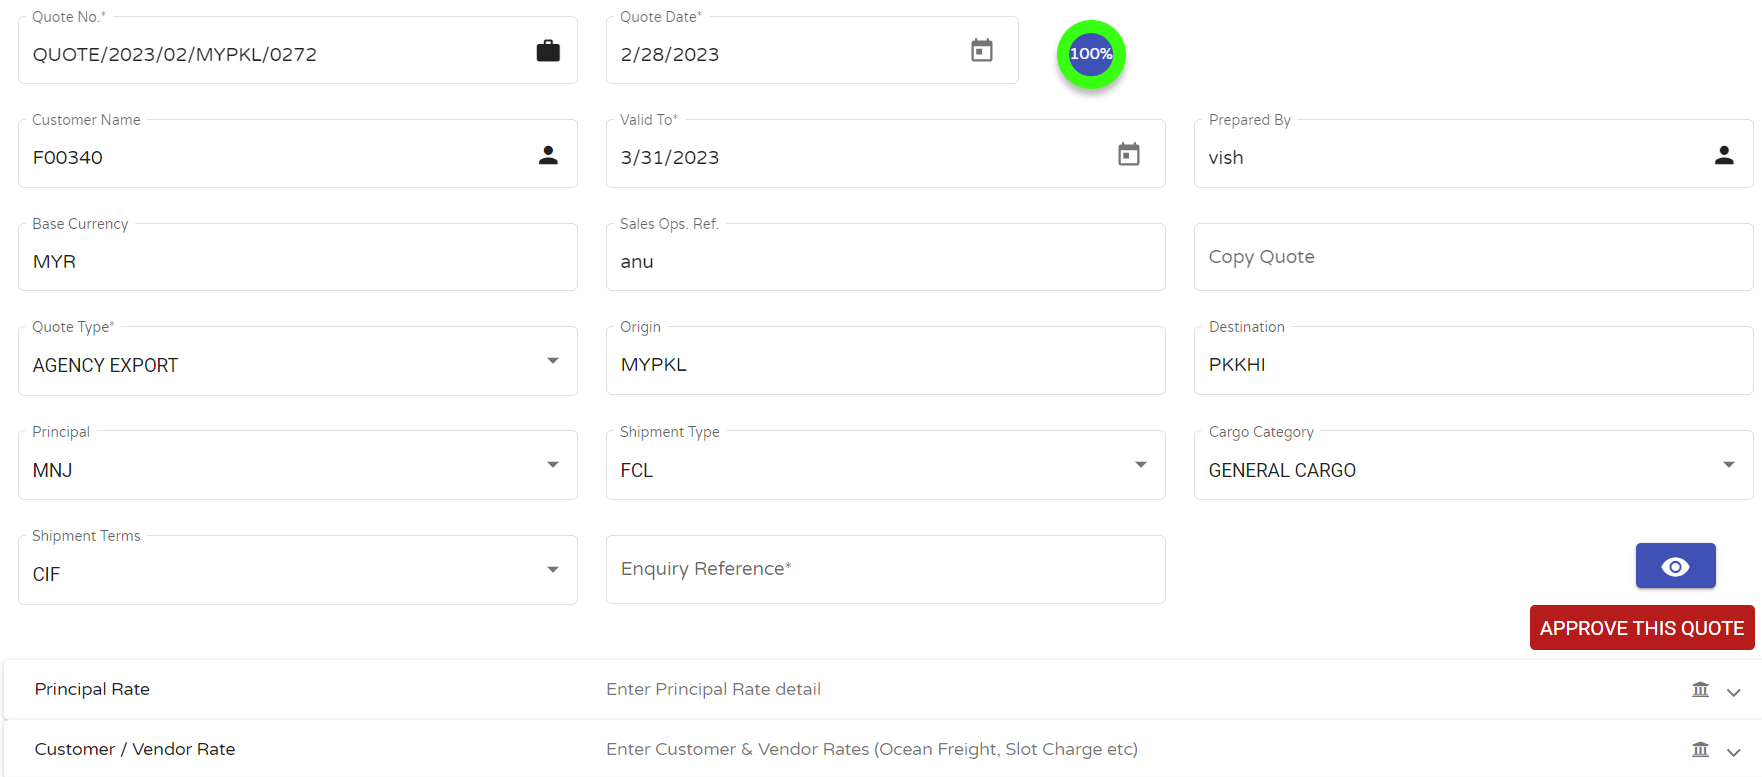
Task: Open the Quote Type dropdown
Action: point(298,361)
